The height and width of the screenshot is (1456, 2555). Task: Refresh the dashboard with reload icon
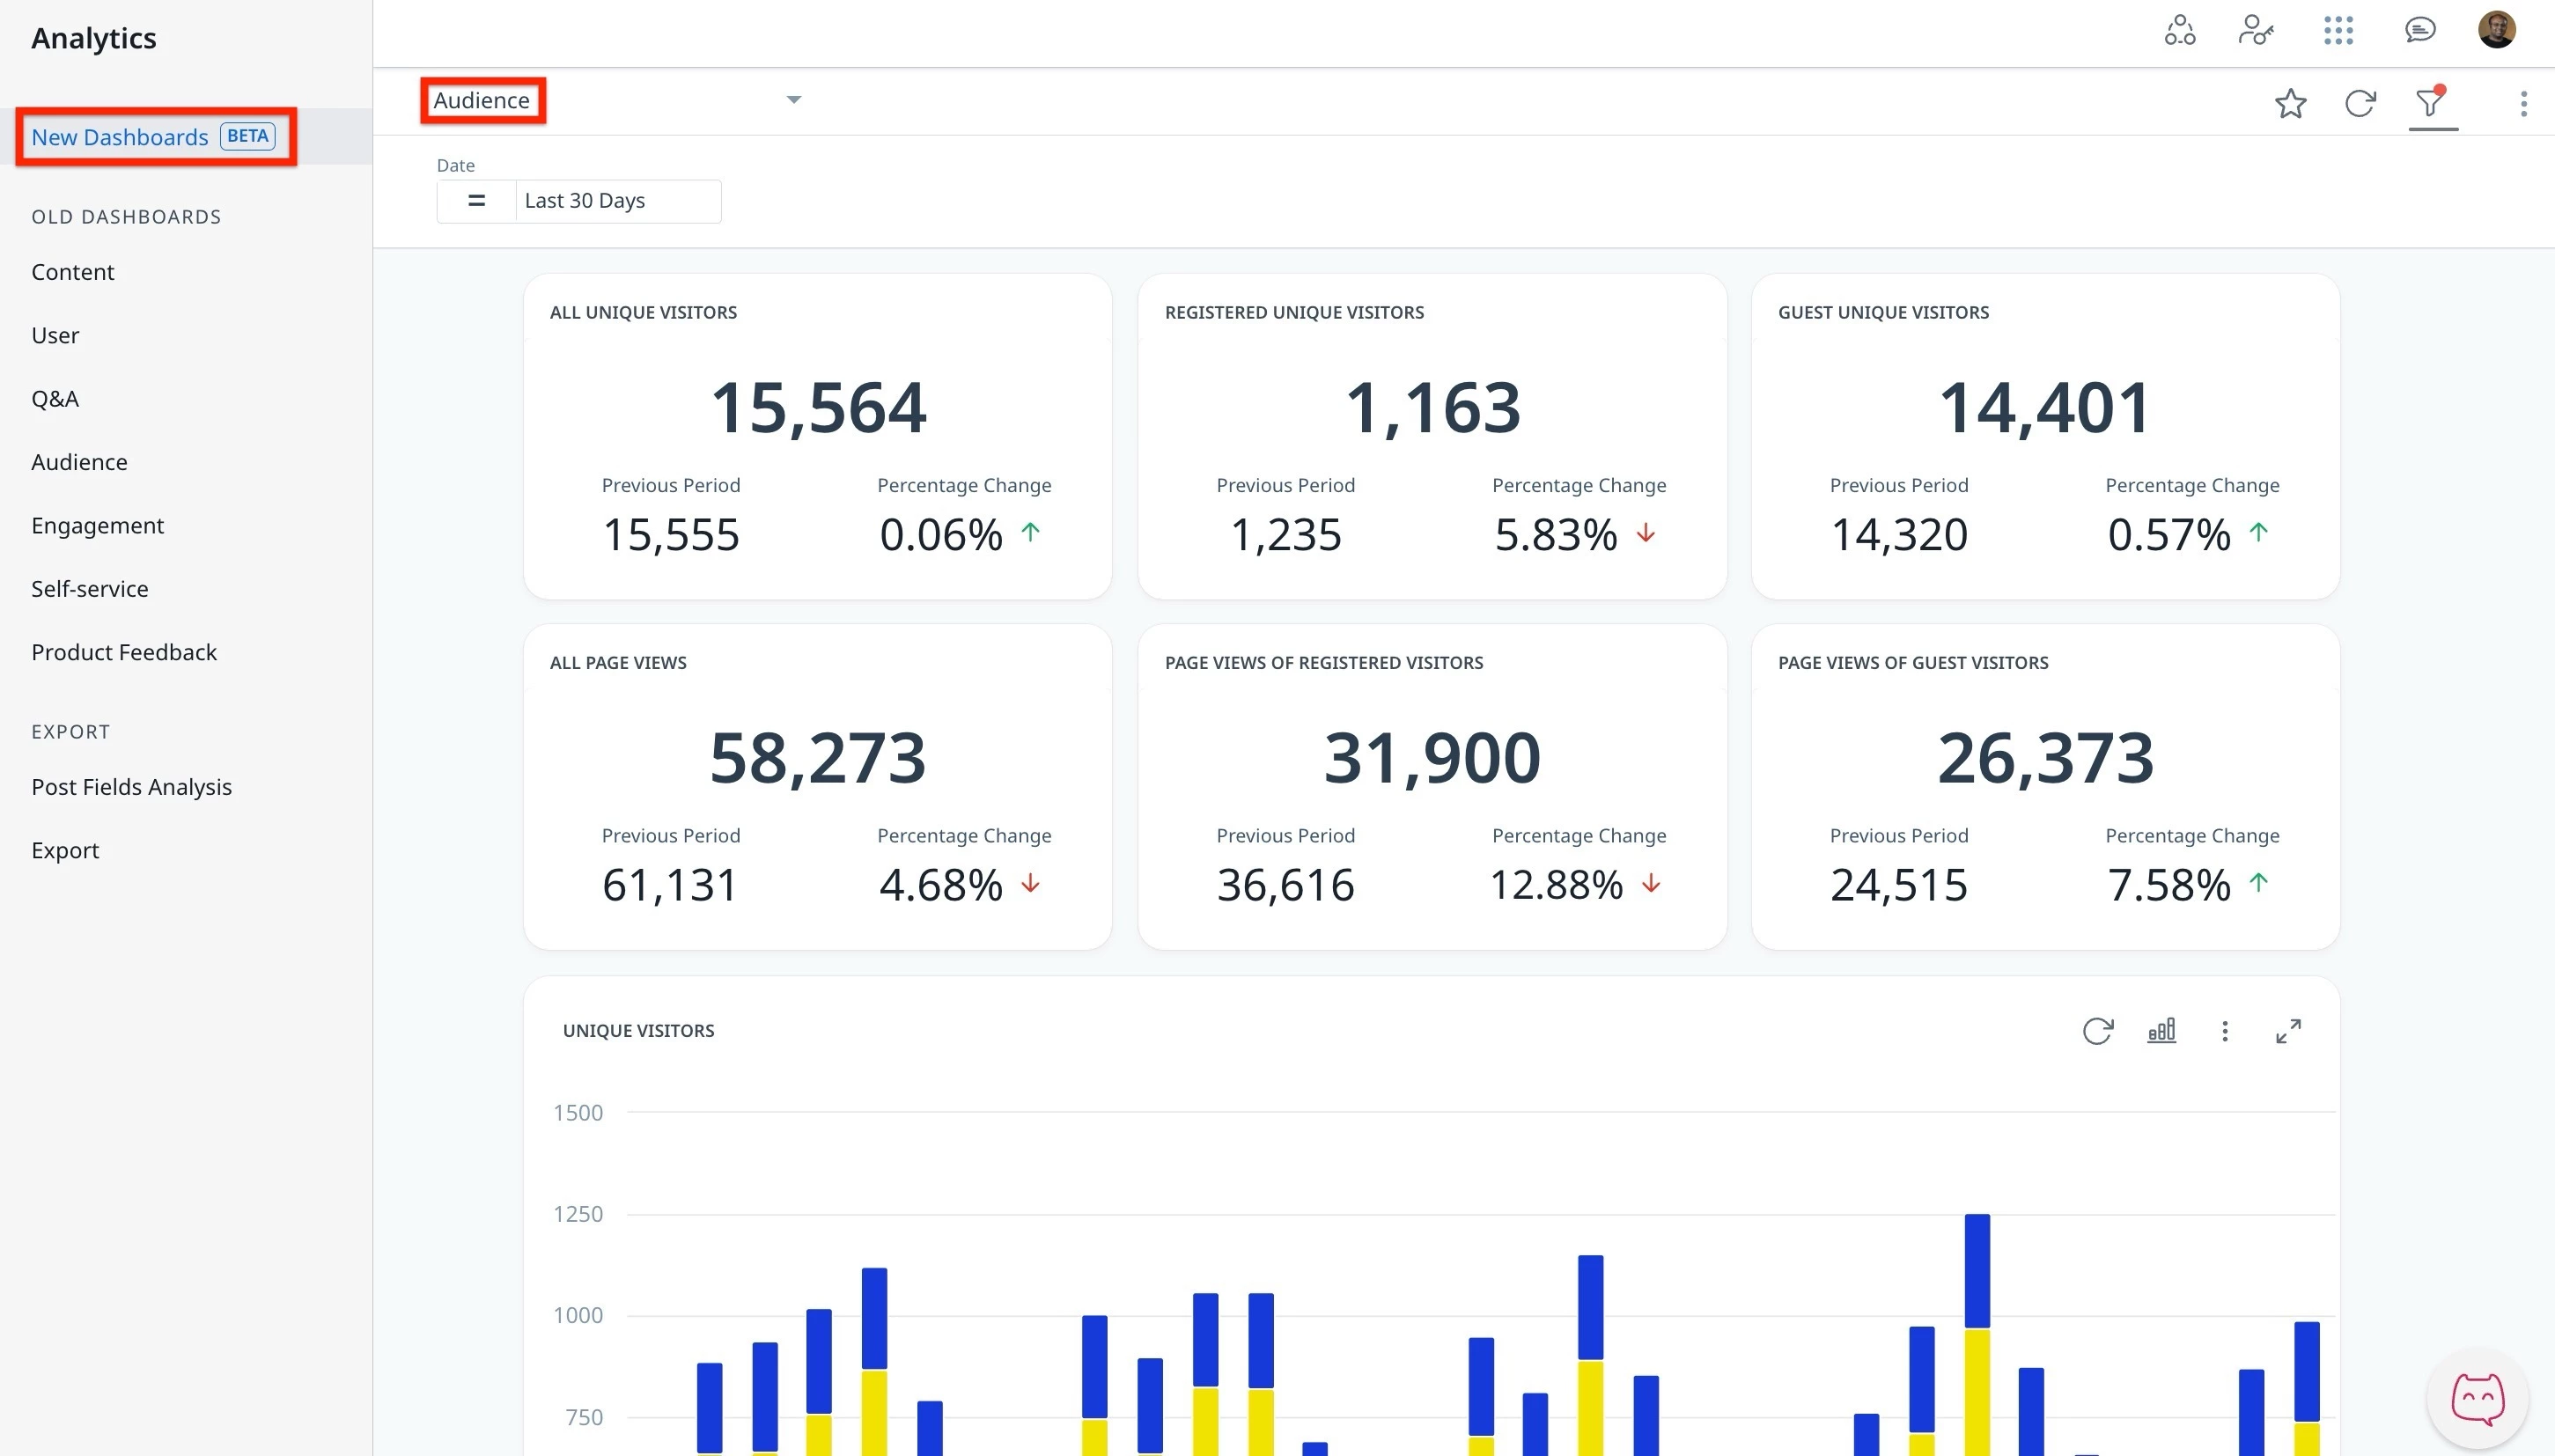2360,103
